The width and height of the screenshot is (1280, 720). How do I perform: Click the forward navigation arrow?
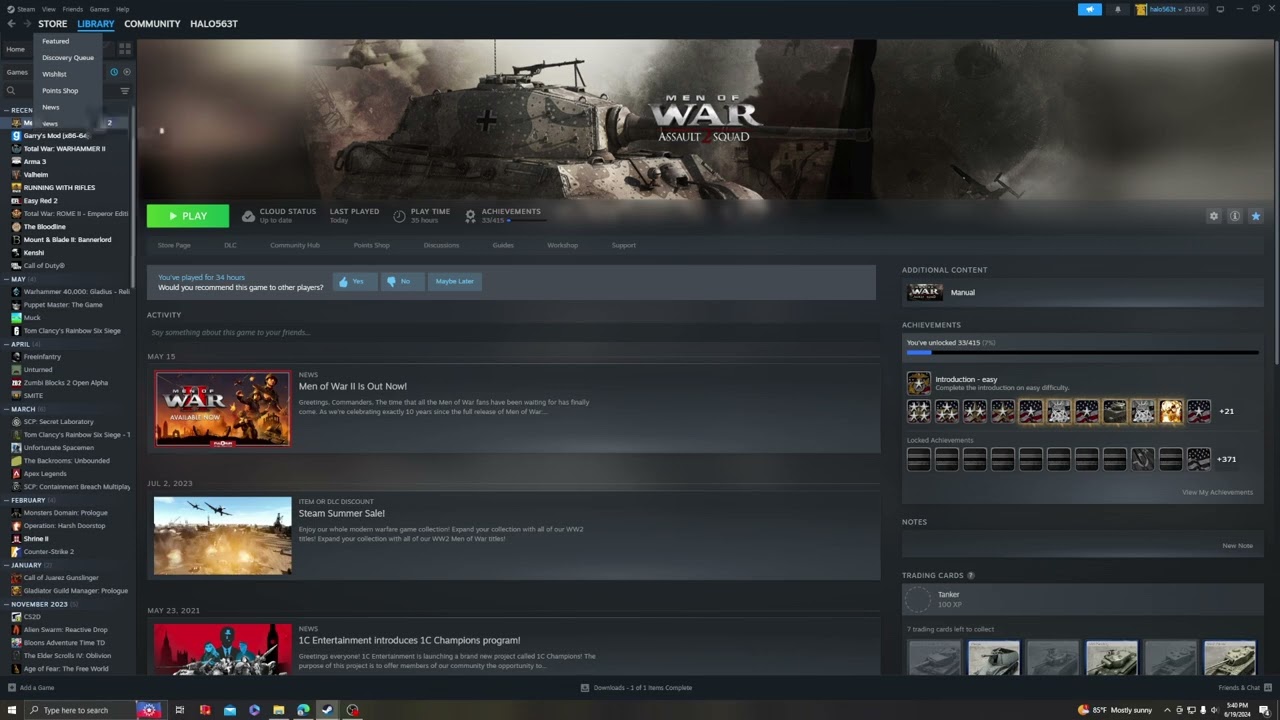click(27, 24)
